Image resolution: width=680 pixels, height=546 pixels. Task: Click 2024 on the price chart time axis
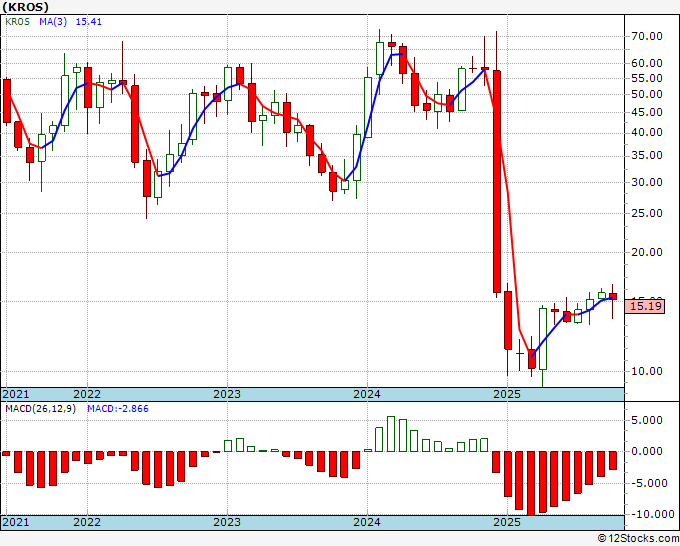pyautogui.click(x=367, y=394)
